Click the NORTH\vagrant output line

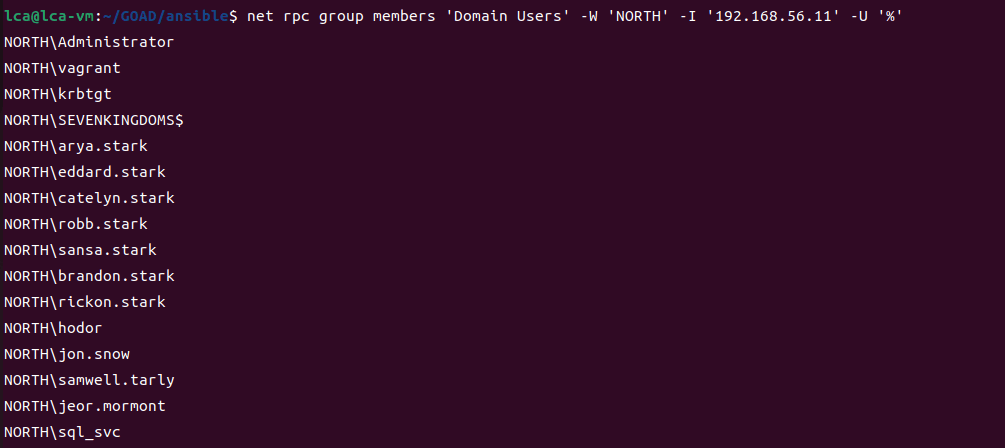[x=62, y=68]
